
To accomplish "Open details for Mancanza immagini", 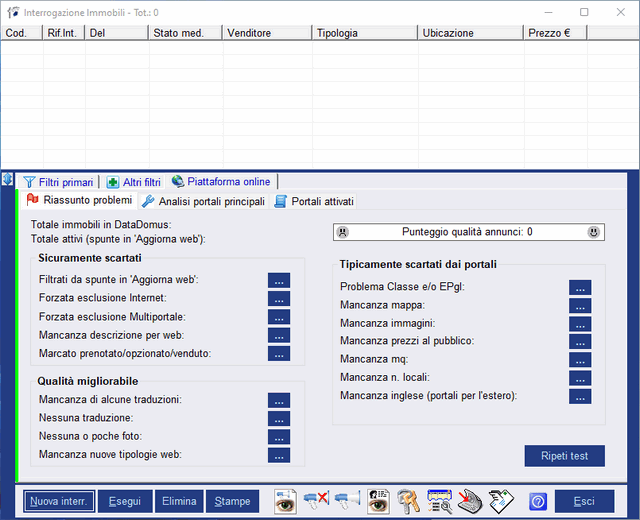I will coord(580,324).
